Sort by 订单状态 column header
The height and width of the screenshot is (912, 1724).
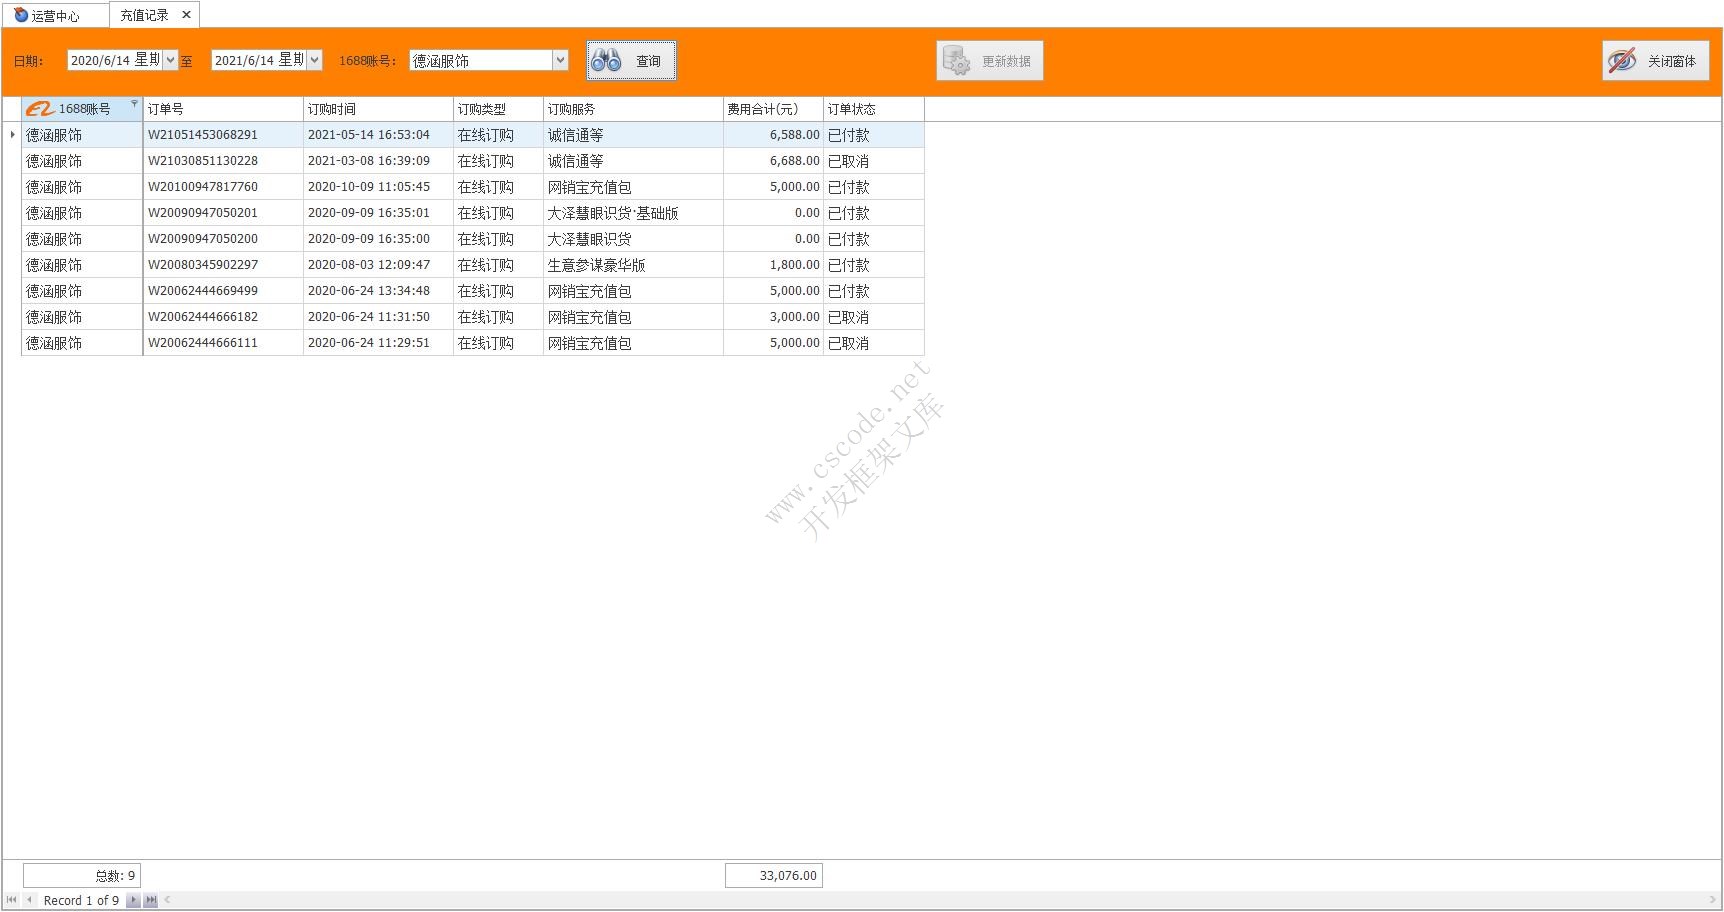[x=873, y=109]
